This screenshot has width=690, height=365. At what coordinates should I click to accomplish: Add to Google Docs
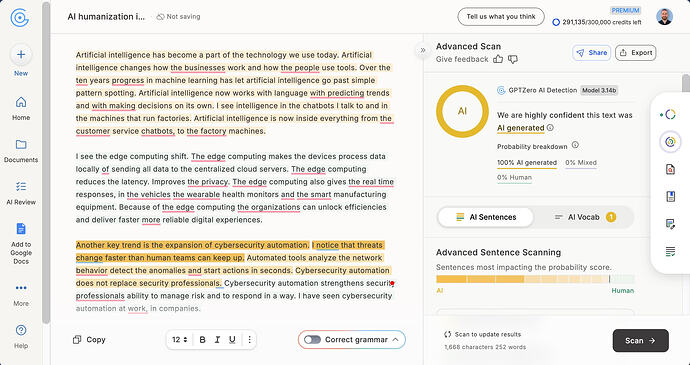(21, 243)
